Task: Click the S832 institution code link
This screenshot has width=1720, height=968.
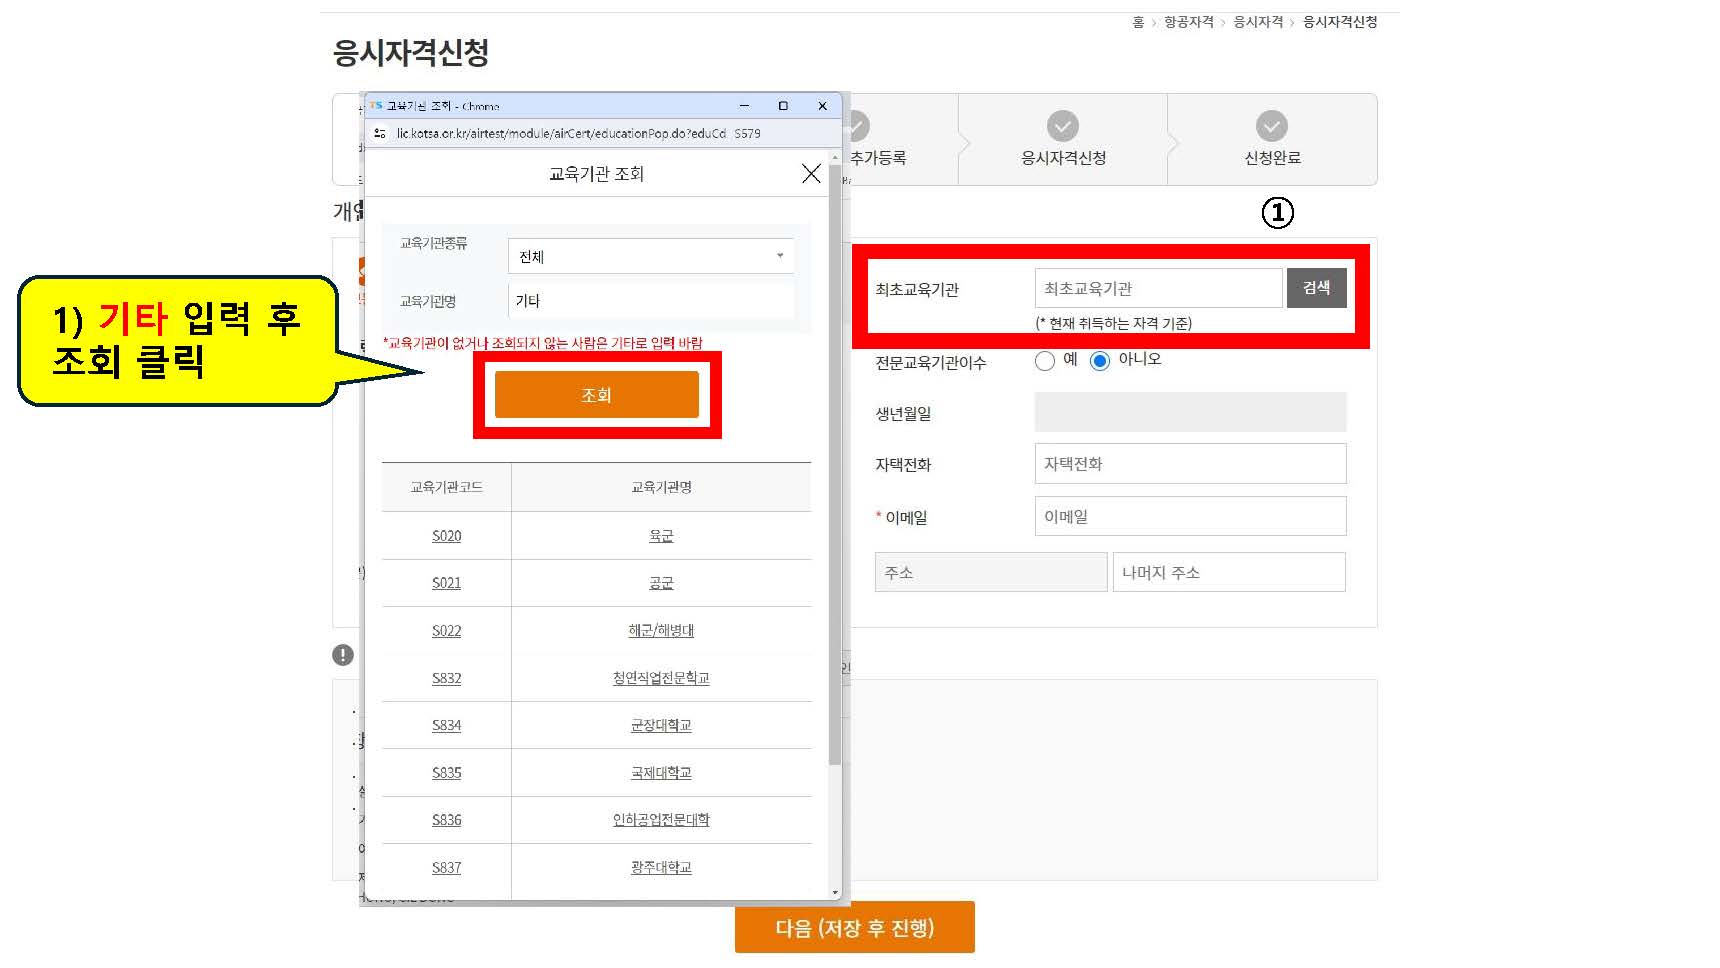Action: [446, 678]
